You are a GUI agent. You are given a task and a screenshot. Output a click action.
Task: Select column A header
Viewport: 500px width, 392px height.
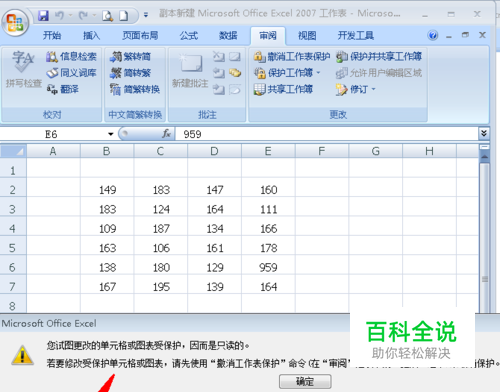coord(53,151)
